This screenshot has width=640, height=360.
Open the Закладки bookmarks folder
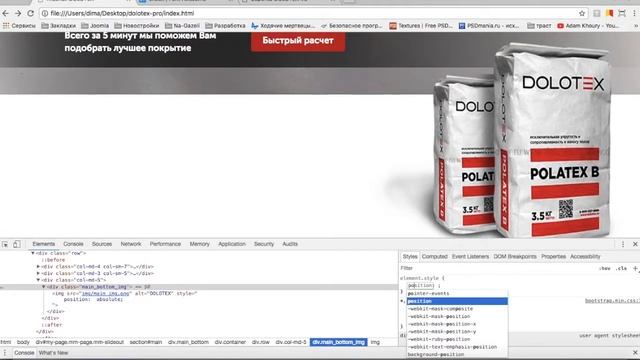(58, 25)
